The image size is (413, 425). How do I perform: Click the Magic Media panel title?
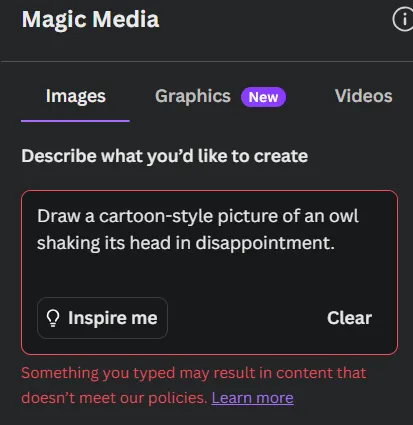[90, 20]
